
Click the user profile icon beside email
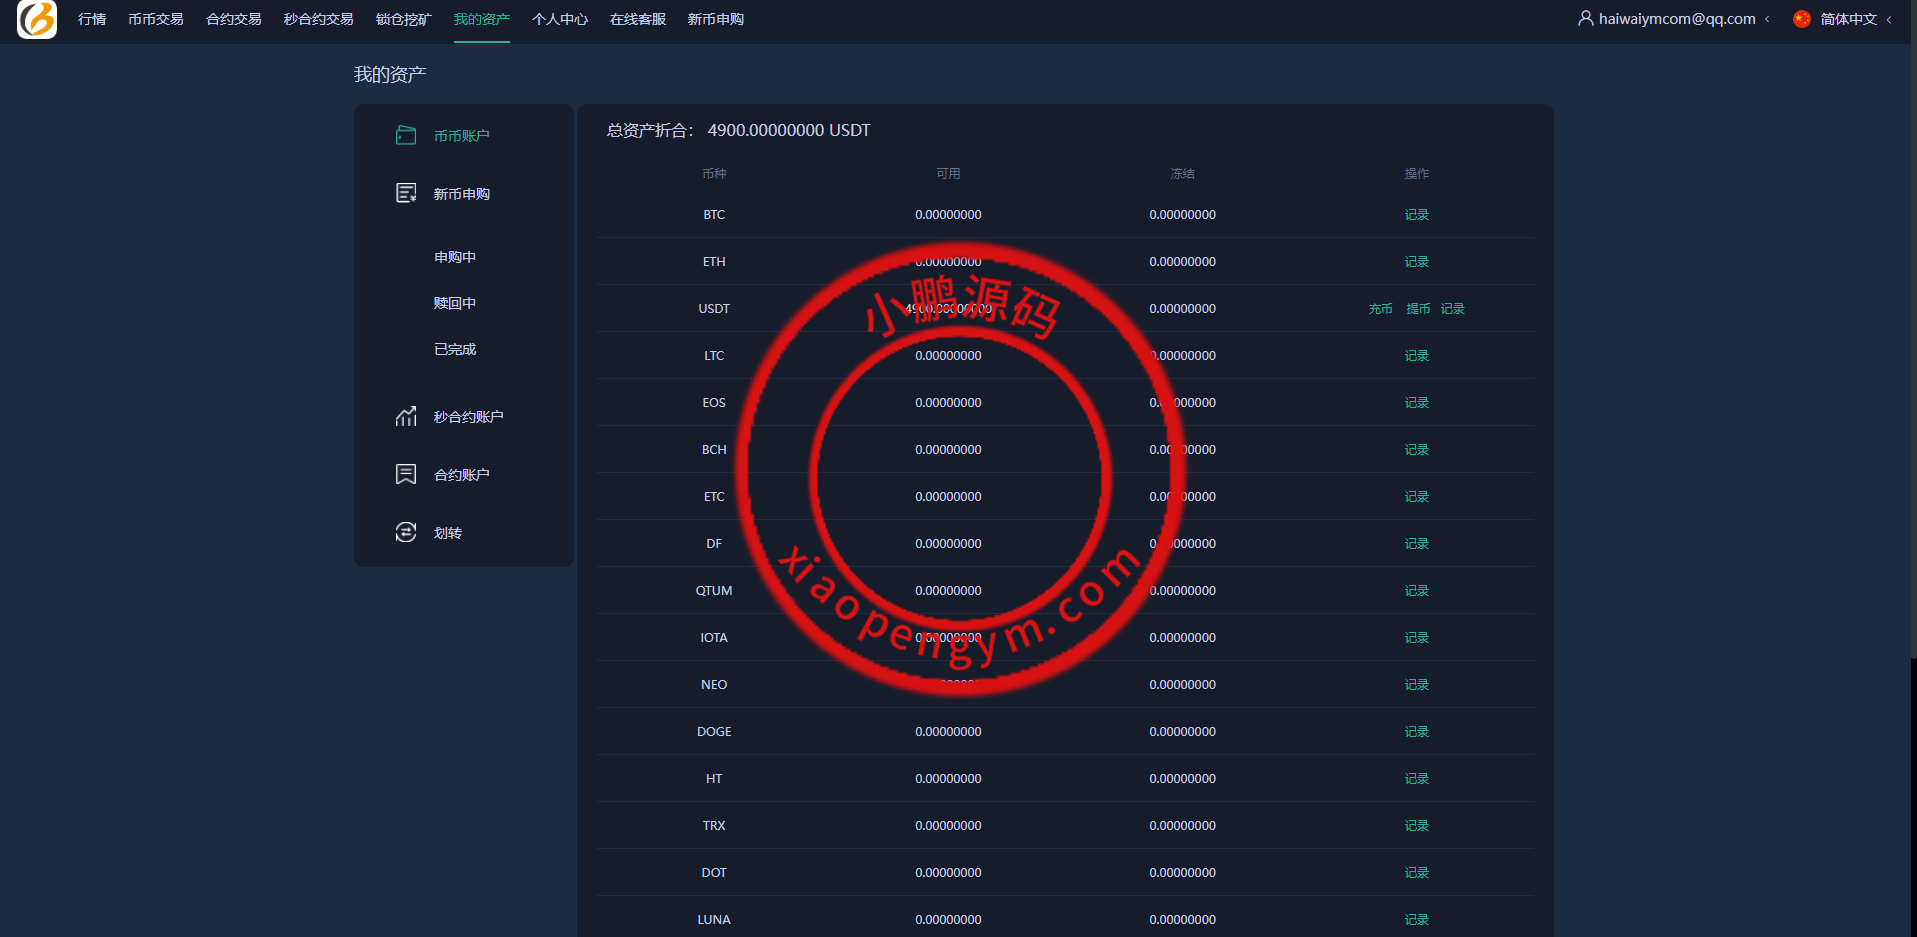(1585, 18)
